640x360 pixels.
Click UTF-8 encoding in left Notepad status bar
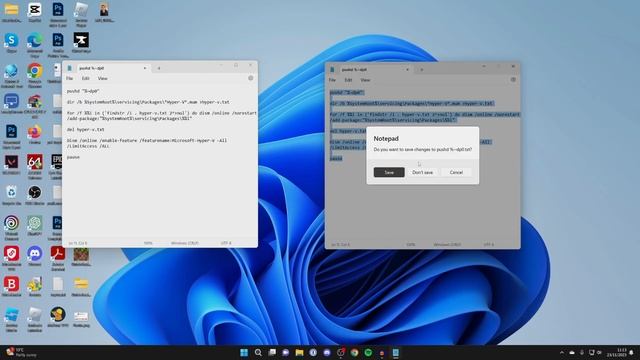(x=226, y=243)
